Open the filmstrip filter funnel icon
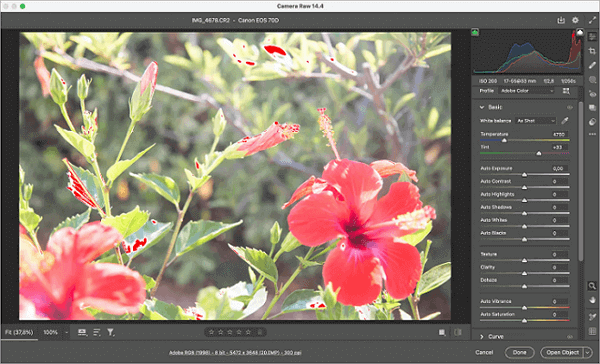Screen dimensions: 600x364 (x=111, y=332)
